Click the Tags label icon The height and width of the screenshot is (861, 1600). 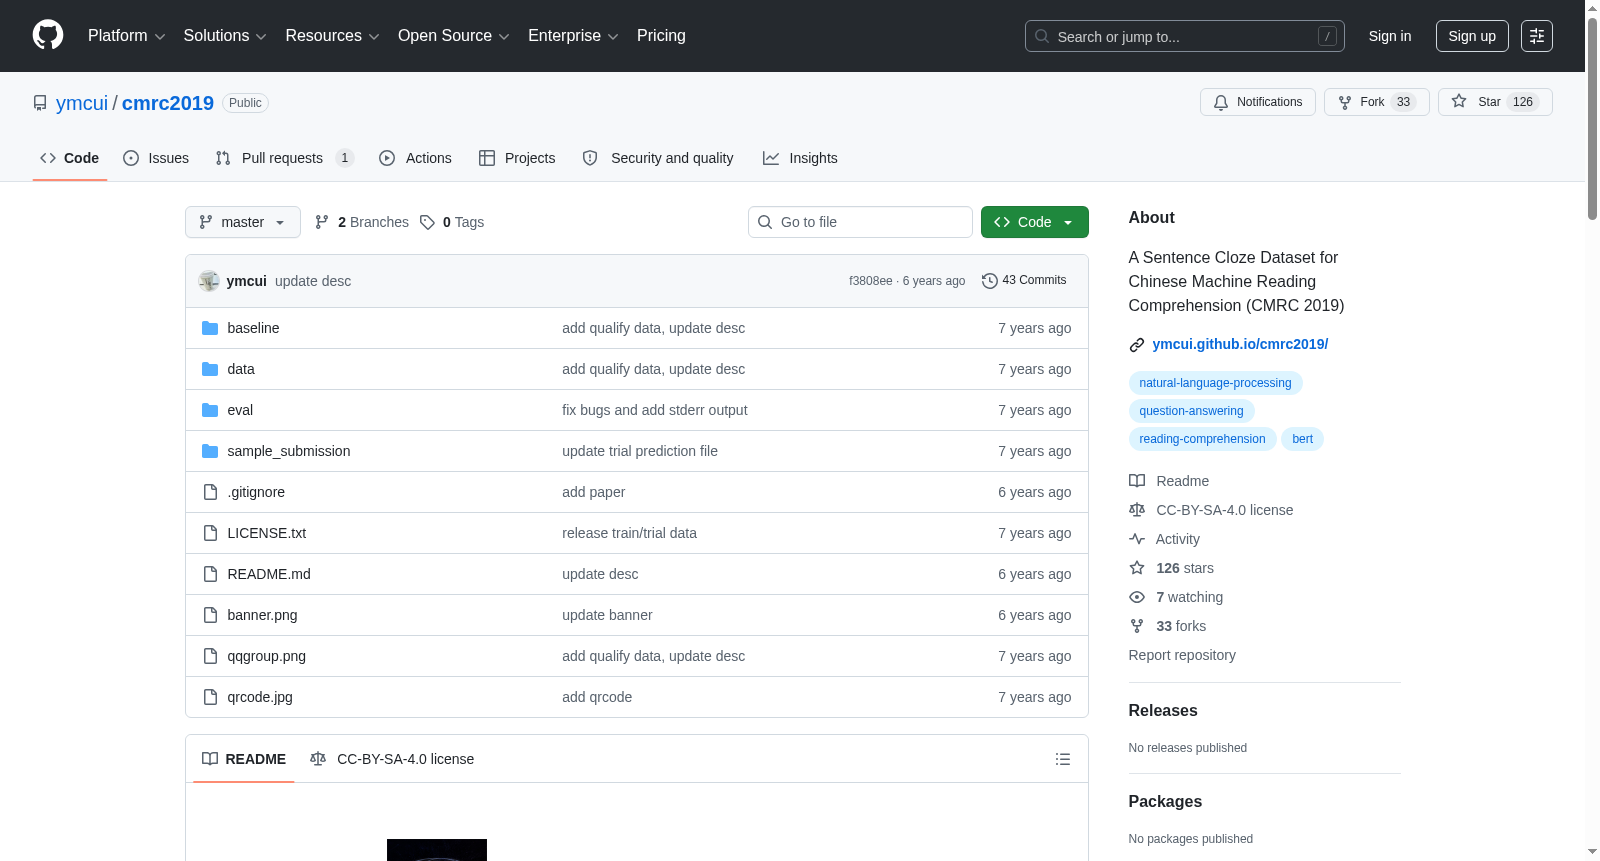point(428,222)
